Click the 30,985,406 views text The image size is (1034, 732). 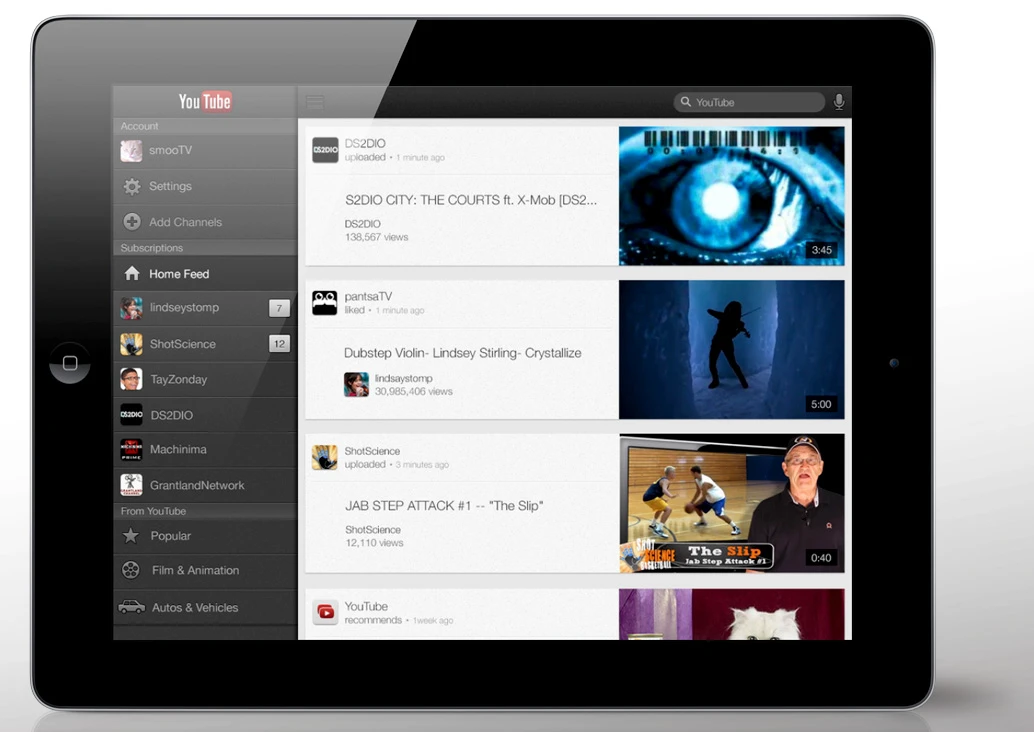413,392
